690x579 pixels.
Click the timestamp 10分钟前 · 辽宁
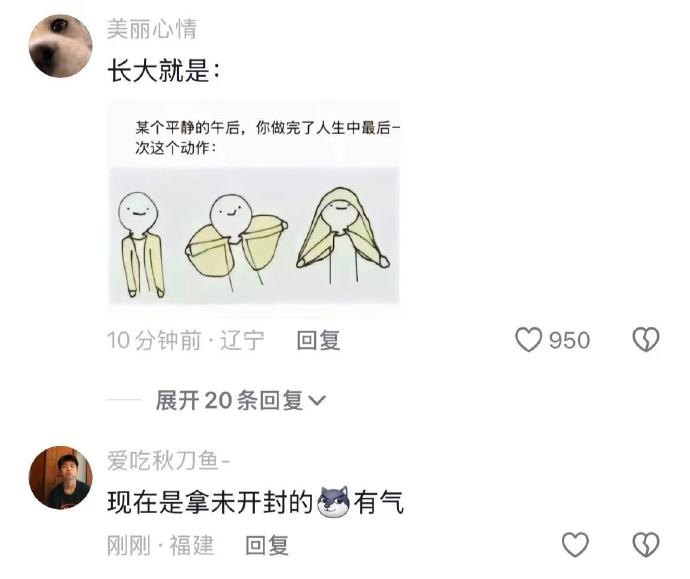click(x=186, y=340)
